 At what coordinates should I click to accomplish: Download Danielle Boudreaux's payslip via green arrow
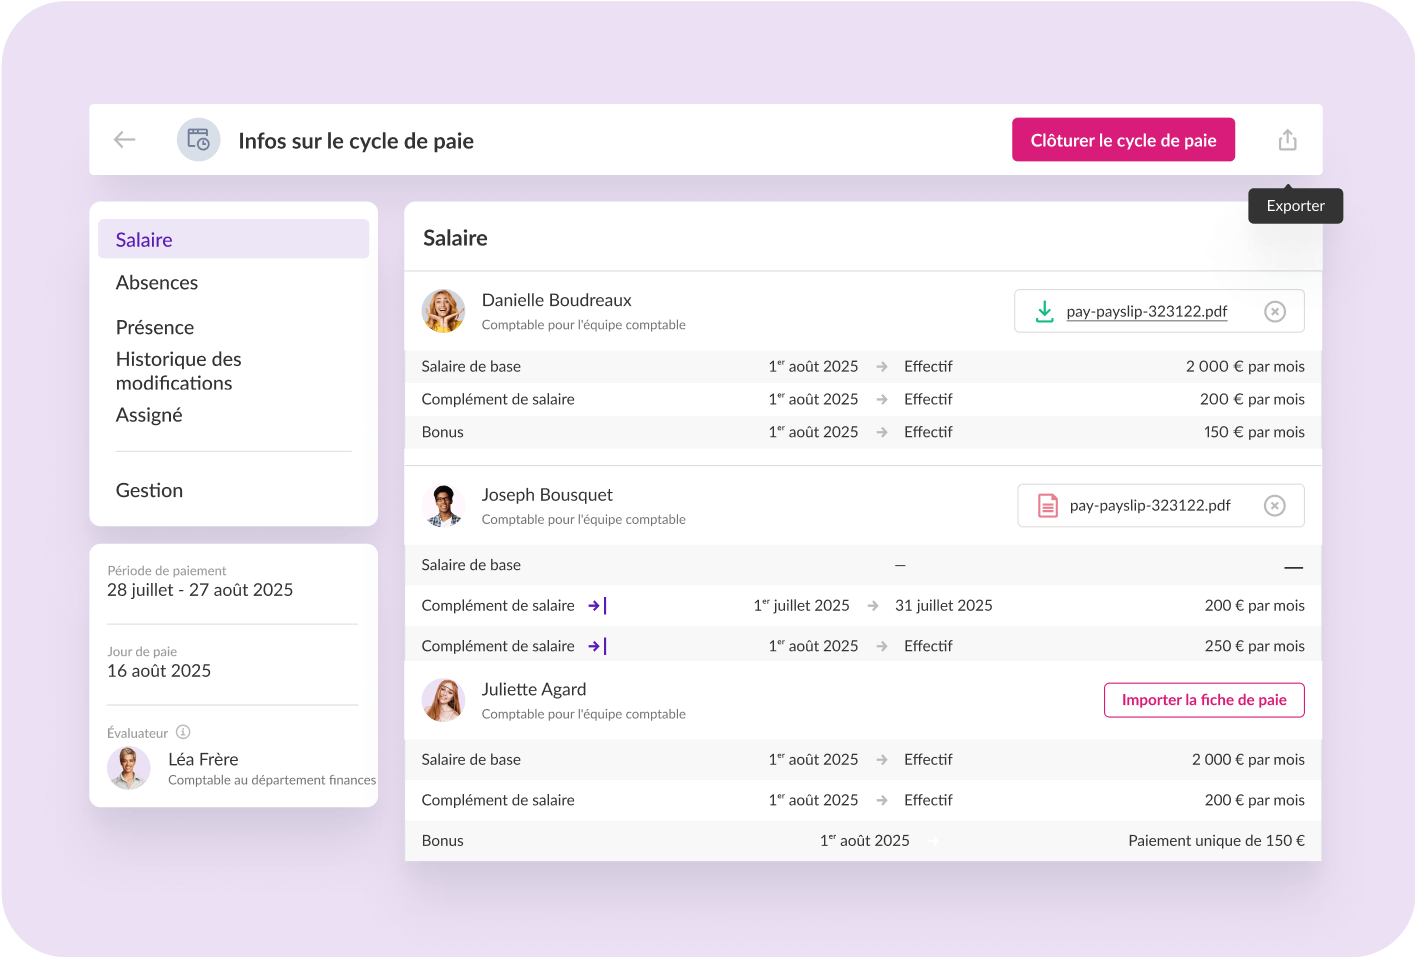pyautogui.click(x=1044, y=312)
